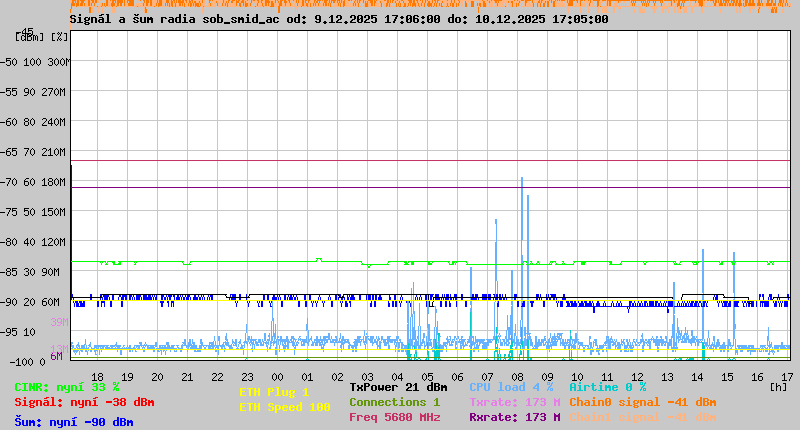Click the "CPU load 4 %" legend label
The image size is (800, 430).
point(511,387)
